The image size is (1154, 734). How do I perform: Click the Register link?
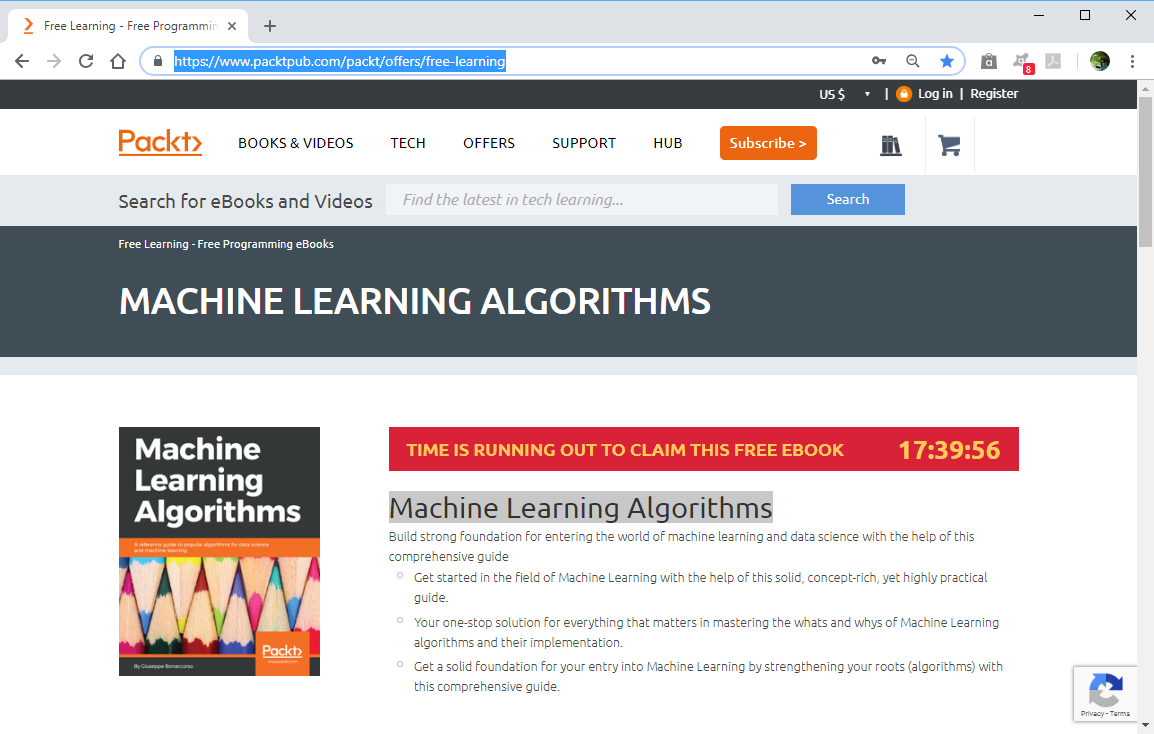[x=994, y=93]
